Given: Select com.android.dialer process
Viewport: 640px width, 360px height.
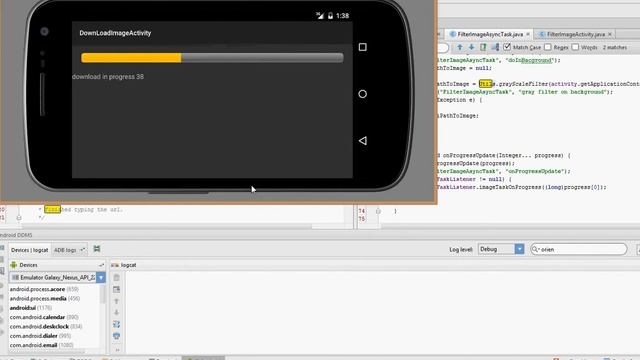Looking at the screenshot, I should point(40,336).
